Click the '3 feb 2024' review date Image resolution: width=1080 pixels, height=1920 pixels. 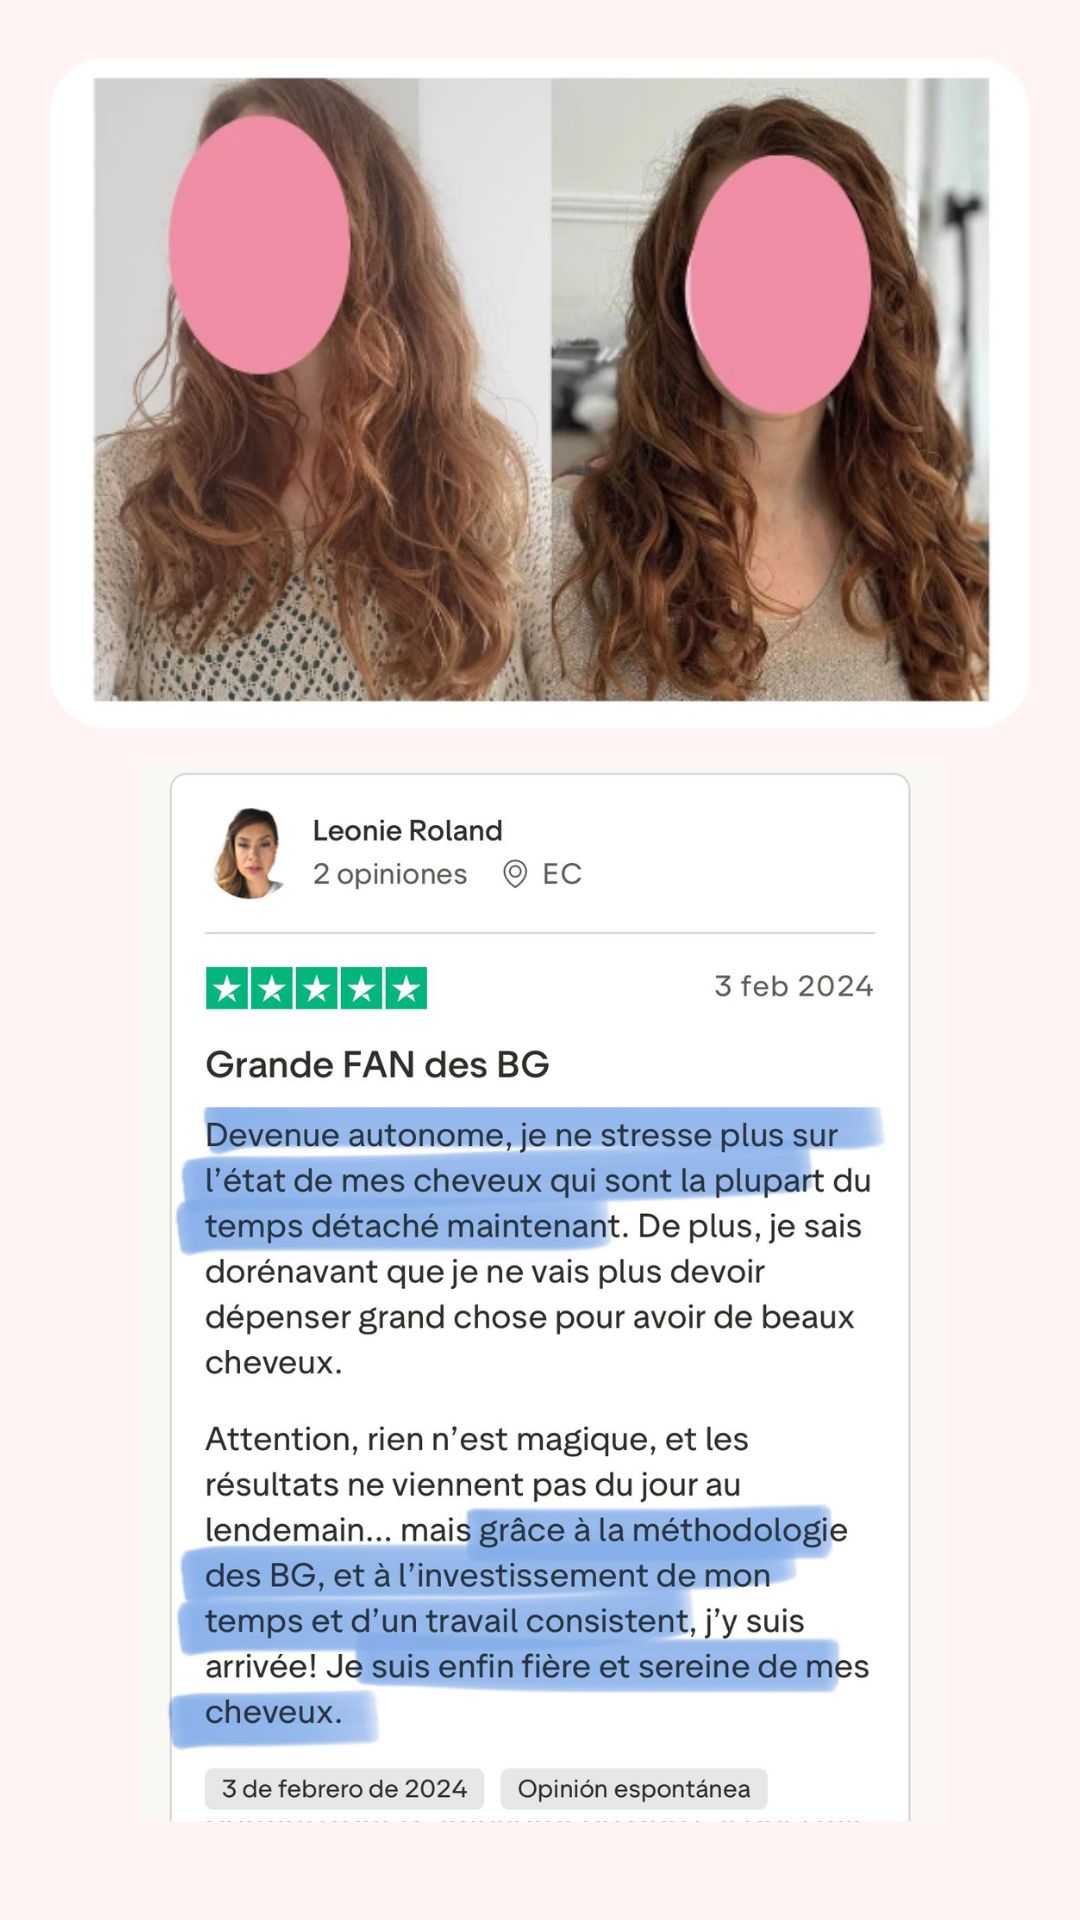794,986
